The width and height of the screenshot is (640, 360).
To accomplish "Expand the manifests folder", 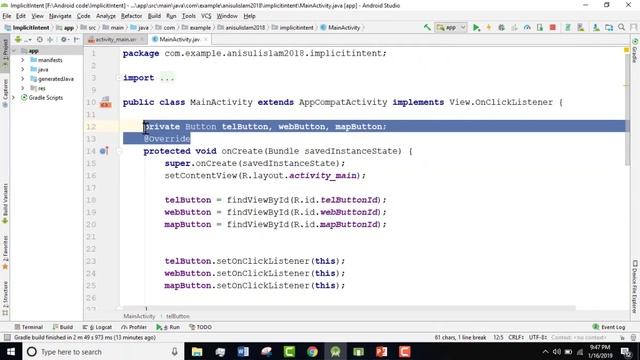I will coord(22,60).
